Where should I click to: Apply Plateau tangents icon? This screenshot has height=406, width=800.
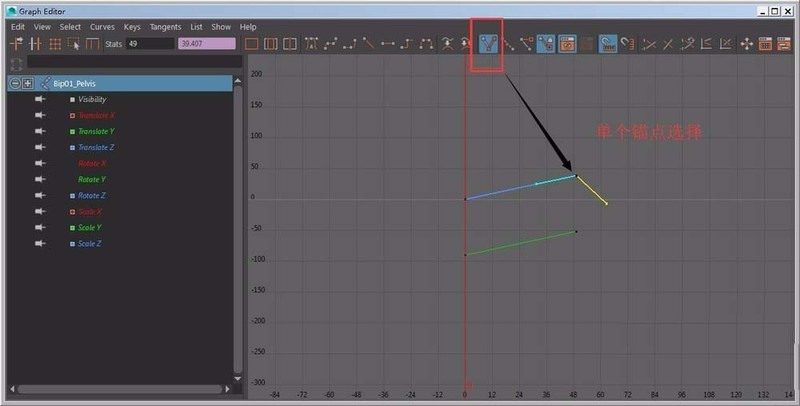(x=426, y=44)
